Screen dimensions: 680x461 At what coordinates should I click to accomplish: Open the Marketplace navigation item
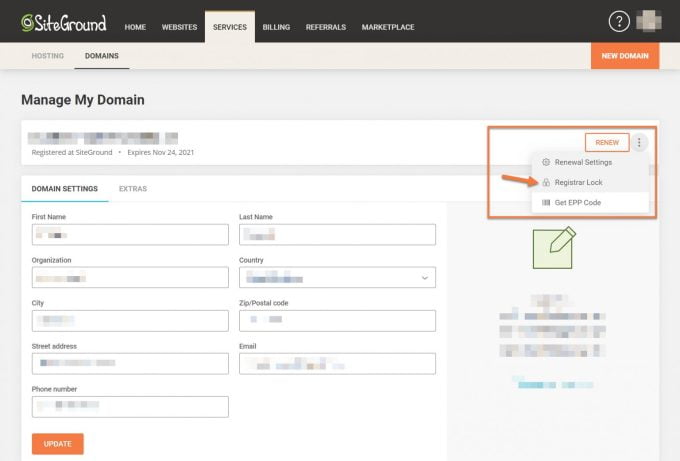pos(388,27)
